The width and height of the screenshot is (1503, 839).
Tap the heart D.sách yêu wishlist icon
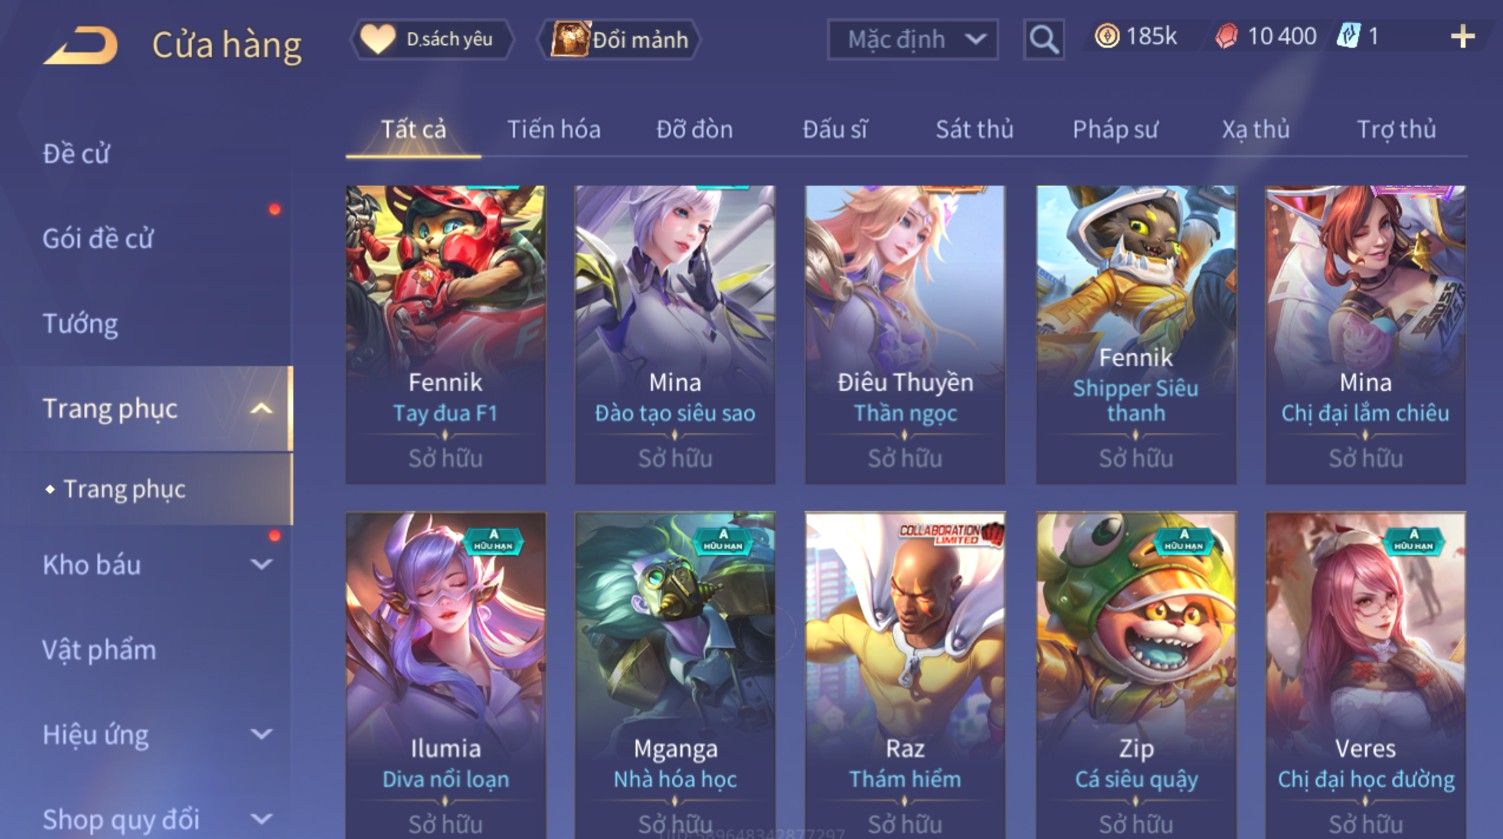(x=378, y=39)
